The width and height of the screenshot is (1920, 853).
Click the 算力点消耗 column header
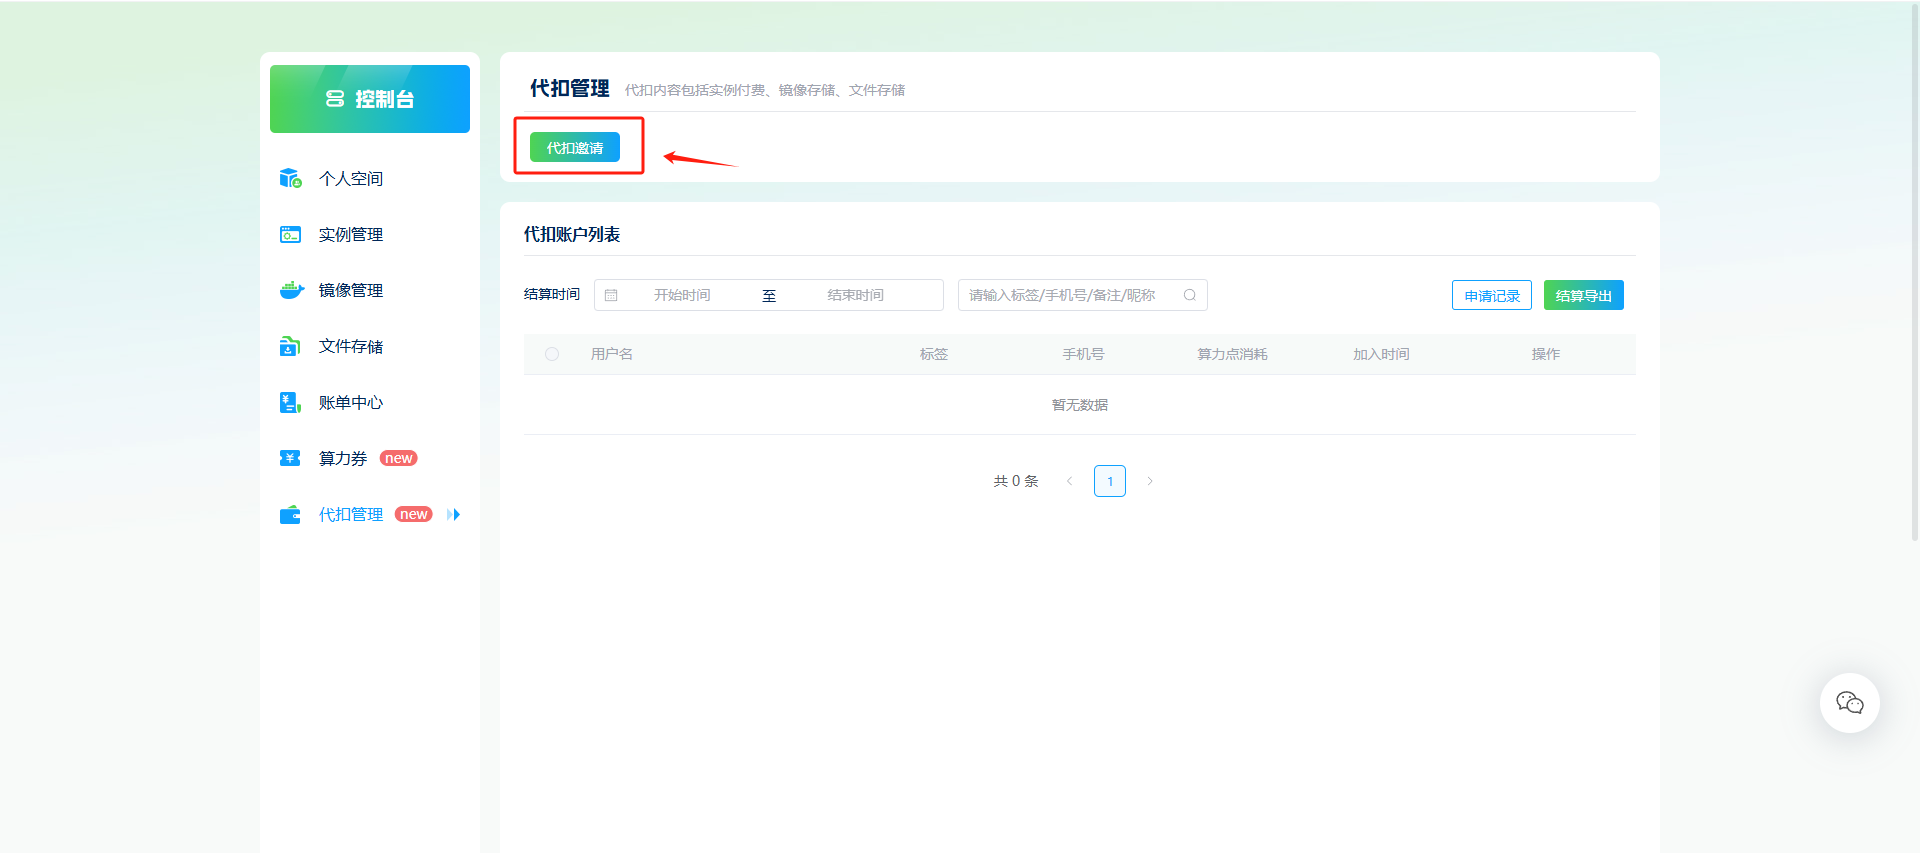point(1232,354)
